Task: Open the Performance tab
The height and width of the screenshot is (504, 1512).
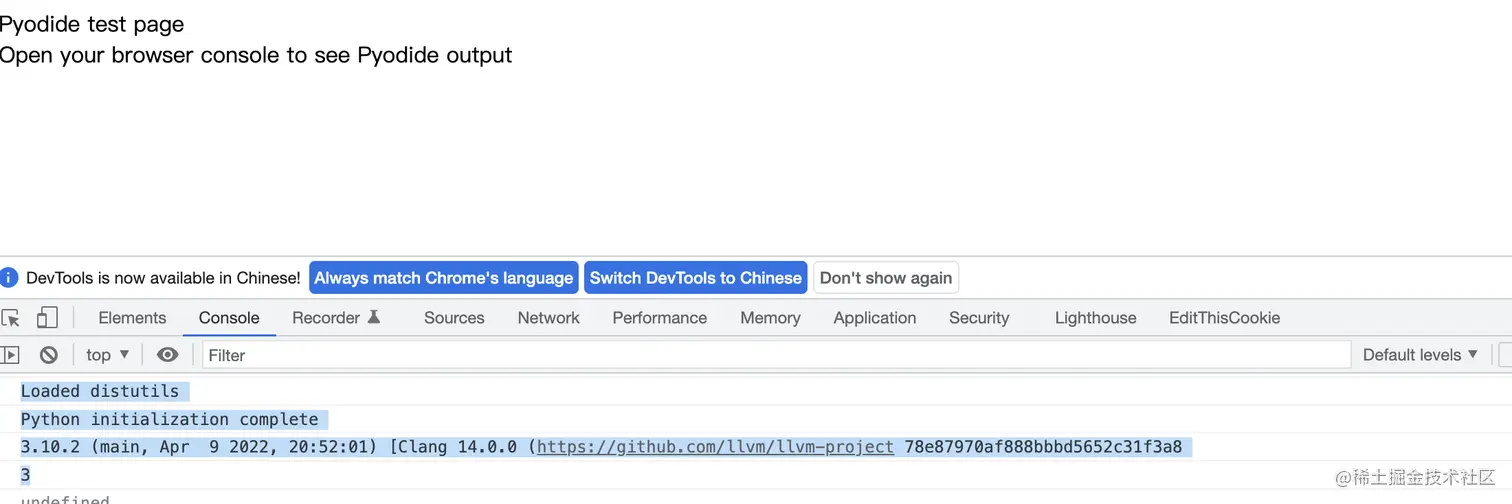Action: coord(660,318)
